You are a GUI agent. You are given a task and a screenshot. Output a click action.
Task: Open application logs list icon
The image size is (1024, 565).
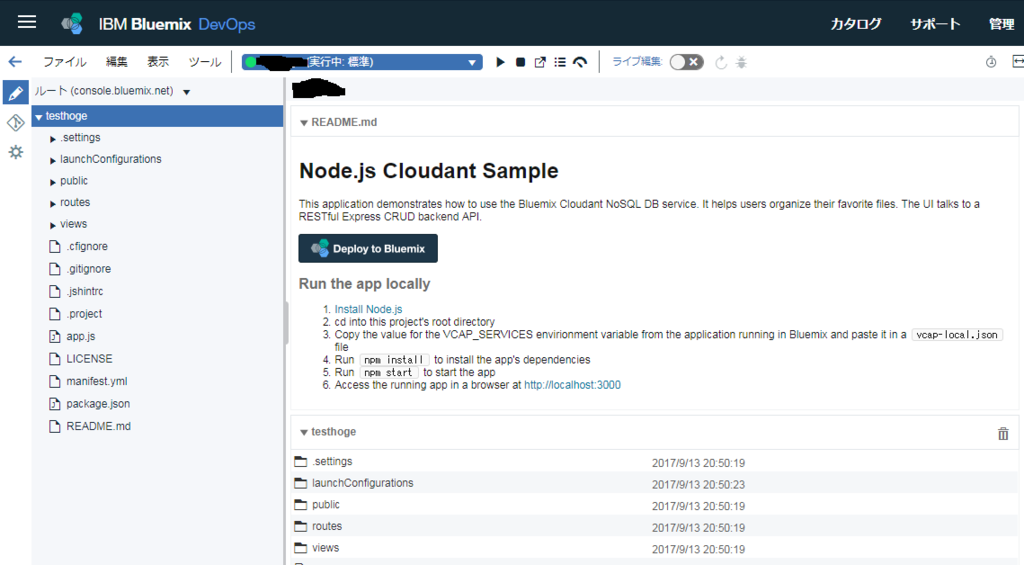560,62
